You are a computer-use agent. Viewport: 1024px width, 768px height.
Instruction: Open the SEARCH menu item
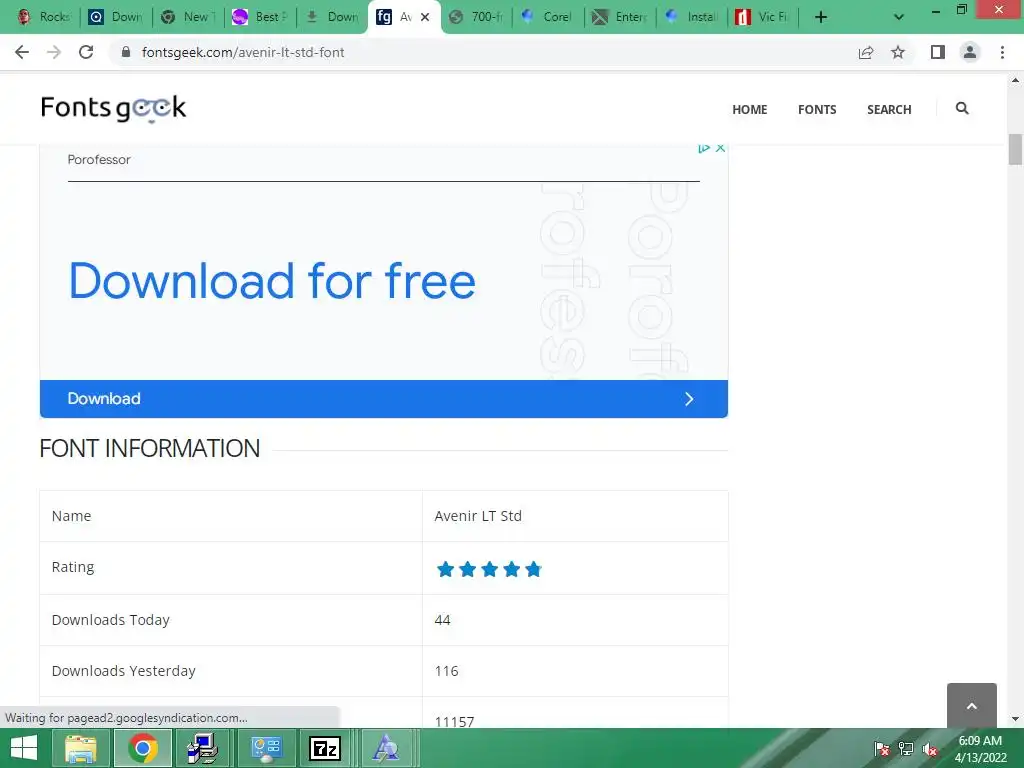[889, 110]
